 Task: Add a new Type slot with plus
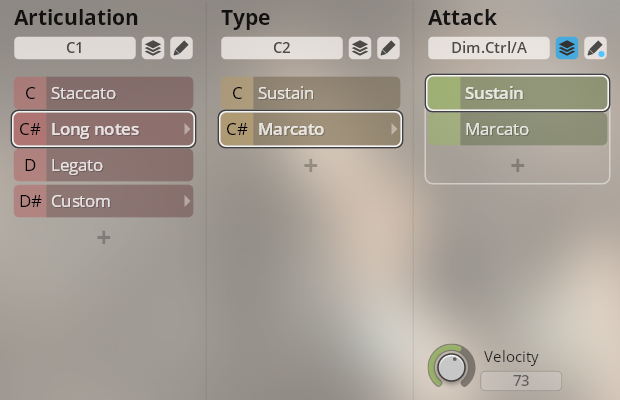(310, 165)
